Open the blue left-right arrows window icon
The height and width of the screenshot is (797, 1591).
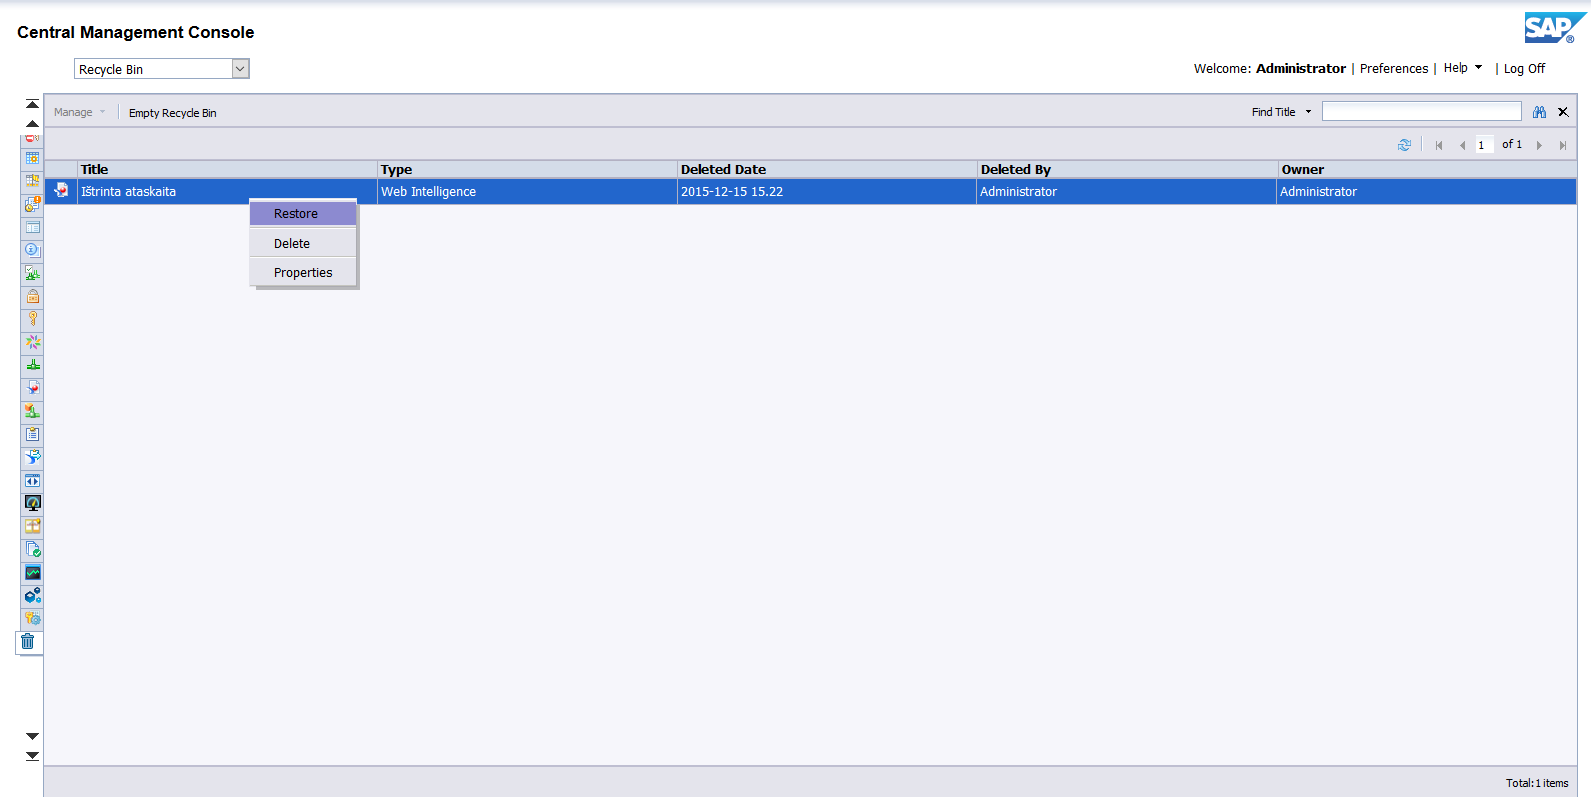click(x=32, y=480)
